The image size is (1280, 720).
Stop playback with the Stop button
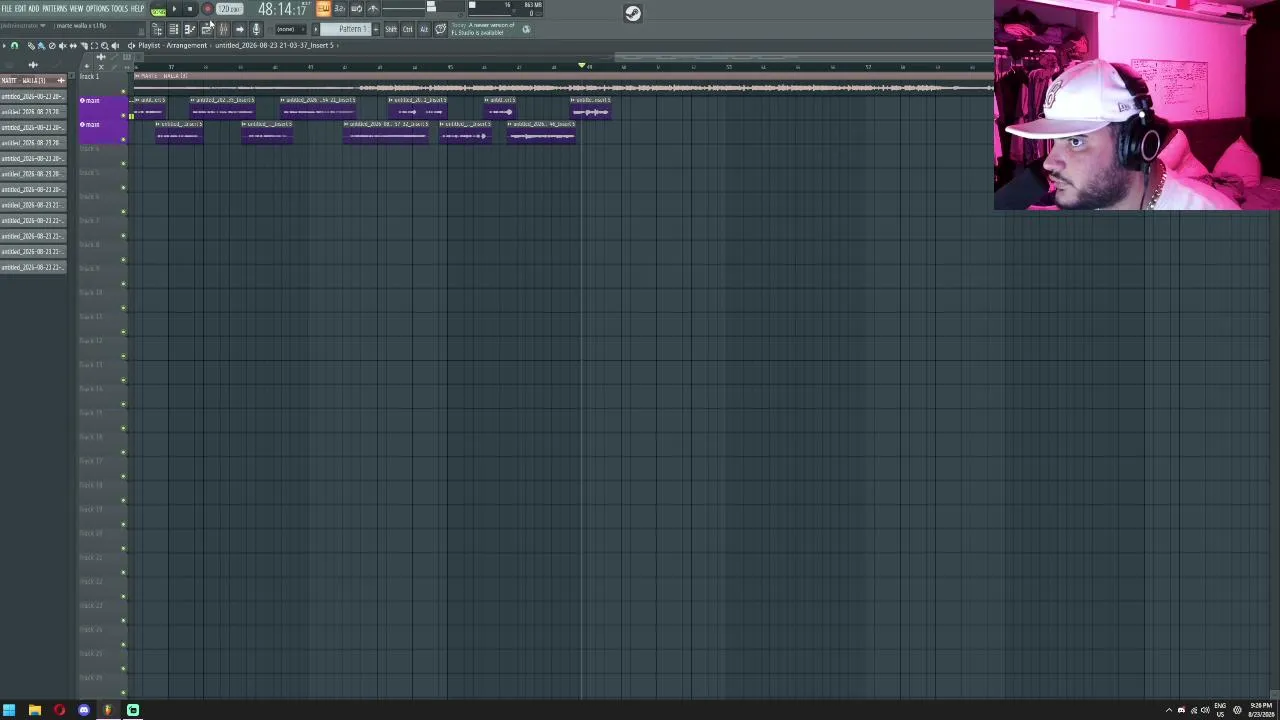190,9
